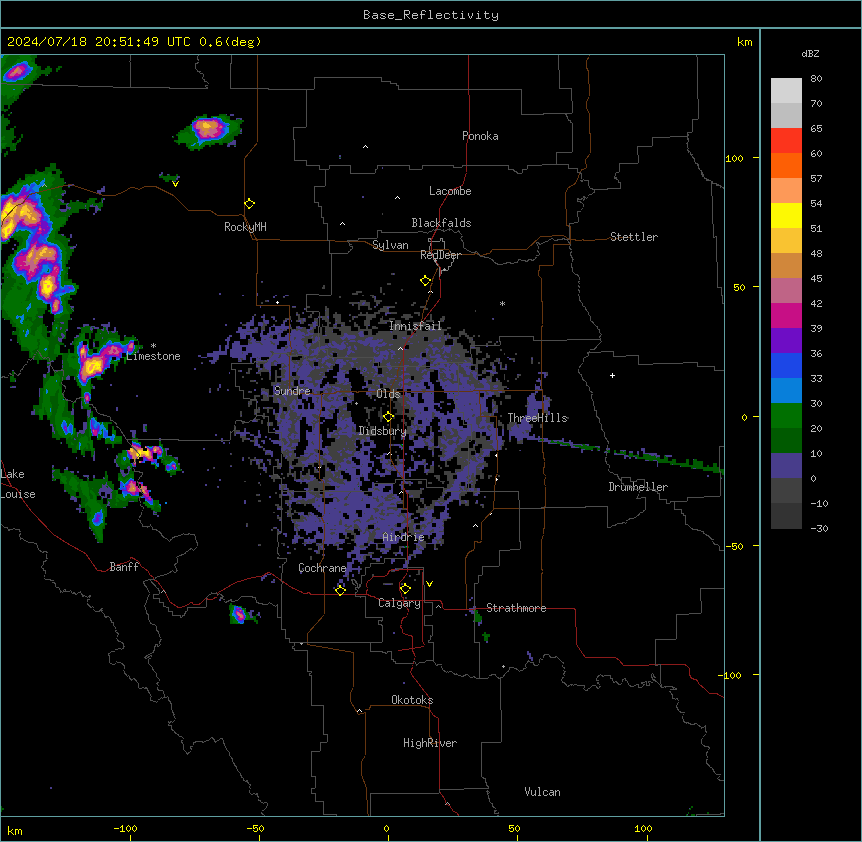Select the Innisfail label

pos(415,326)
